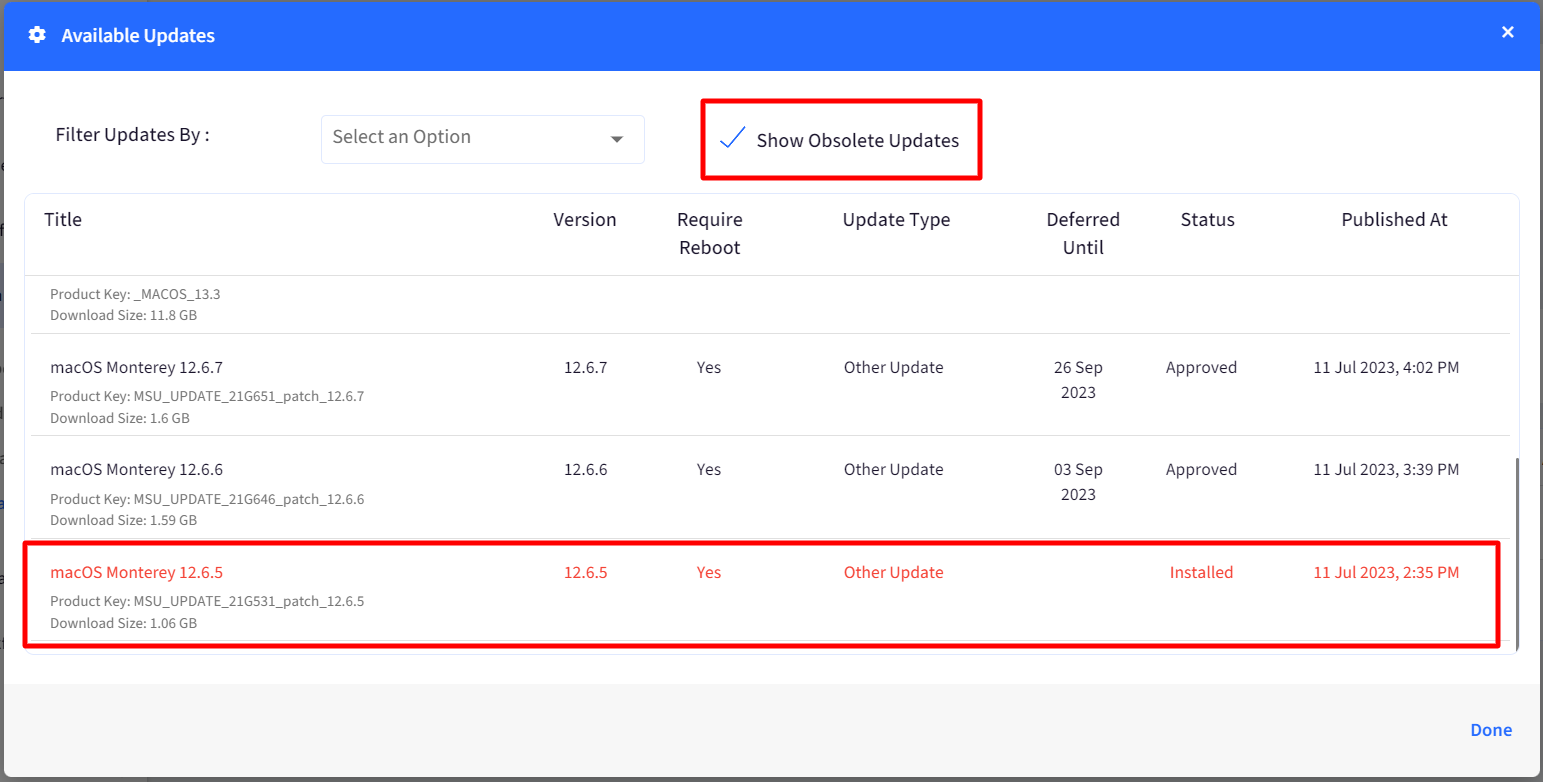Open the Filter Updates By dropdown

tap(482, 139)
